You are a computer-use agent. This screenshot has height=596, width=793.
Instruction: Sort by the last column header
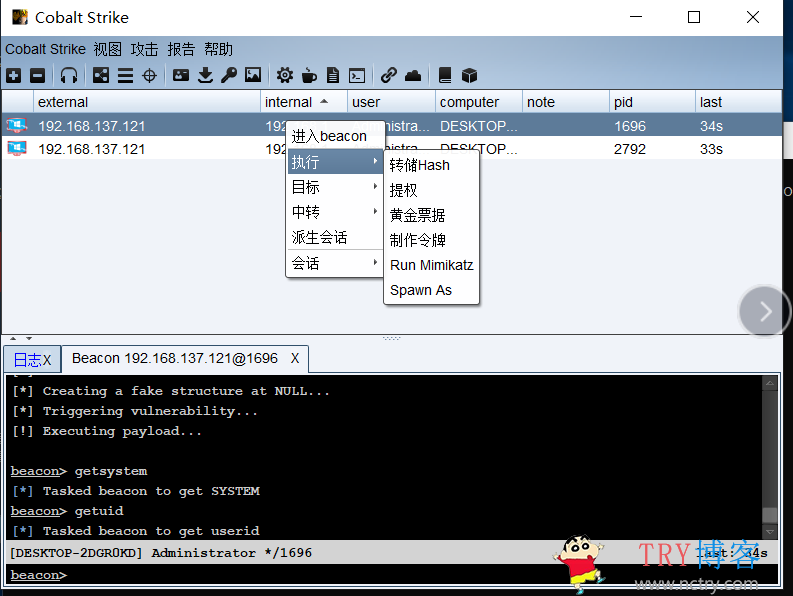[x=738, y=102]
